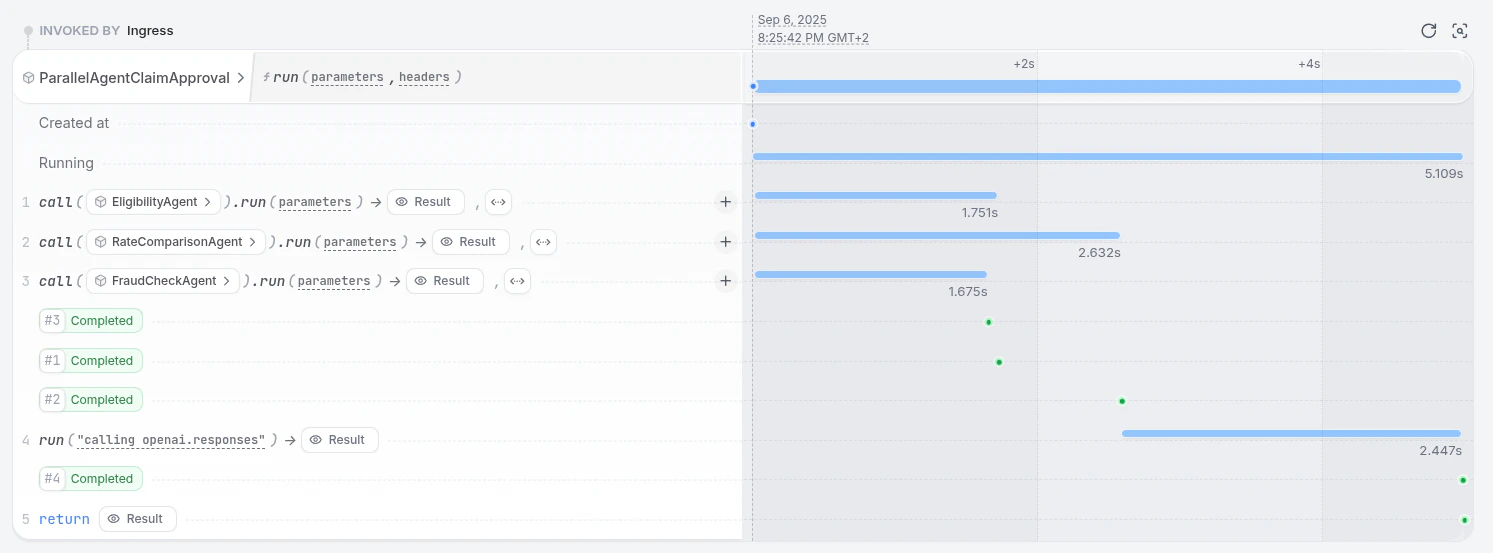Click parameters link in RateComparisonAgent call
Viewport: 1493px width, 553px height.
tap(360, 242)
